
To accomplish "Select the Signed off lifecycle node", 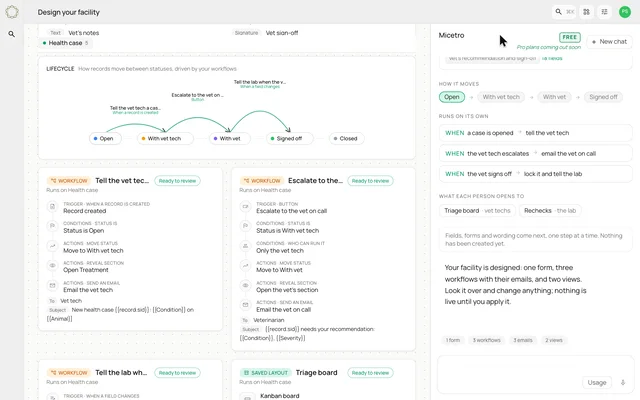I will [289, 138].
